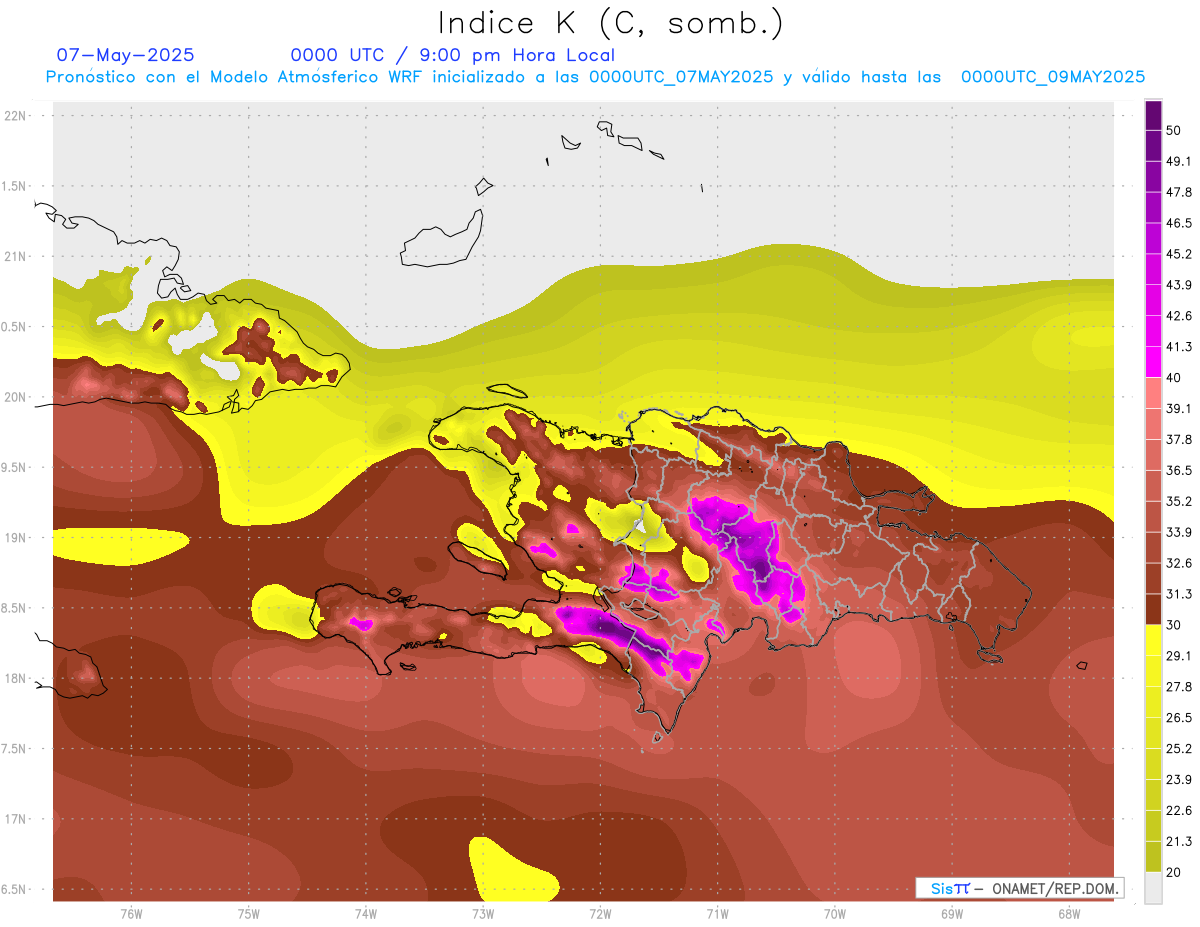Image resolution: width=1200 pixels, height=927 pixels.
Task: Click the "75W" longitude axis label
Action: [x=249, y=914]
